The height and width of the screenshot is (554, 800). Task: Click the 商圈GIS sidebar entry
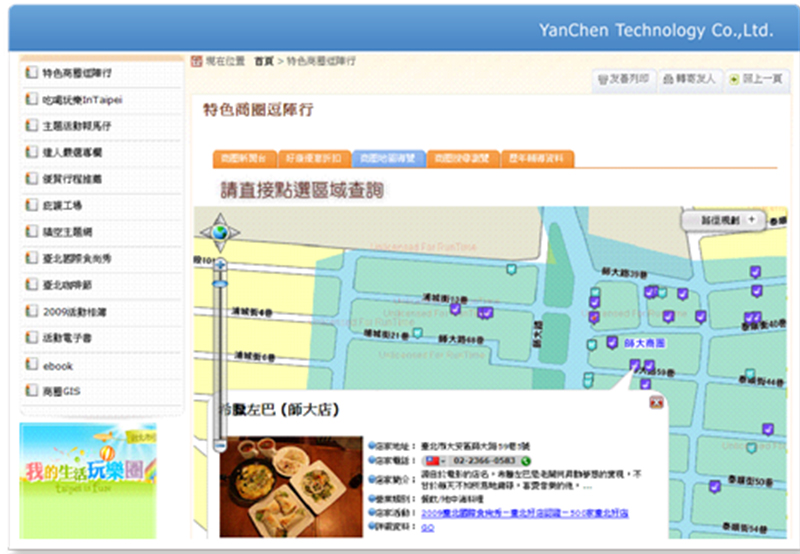pos(62,392)
